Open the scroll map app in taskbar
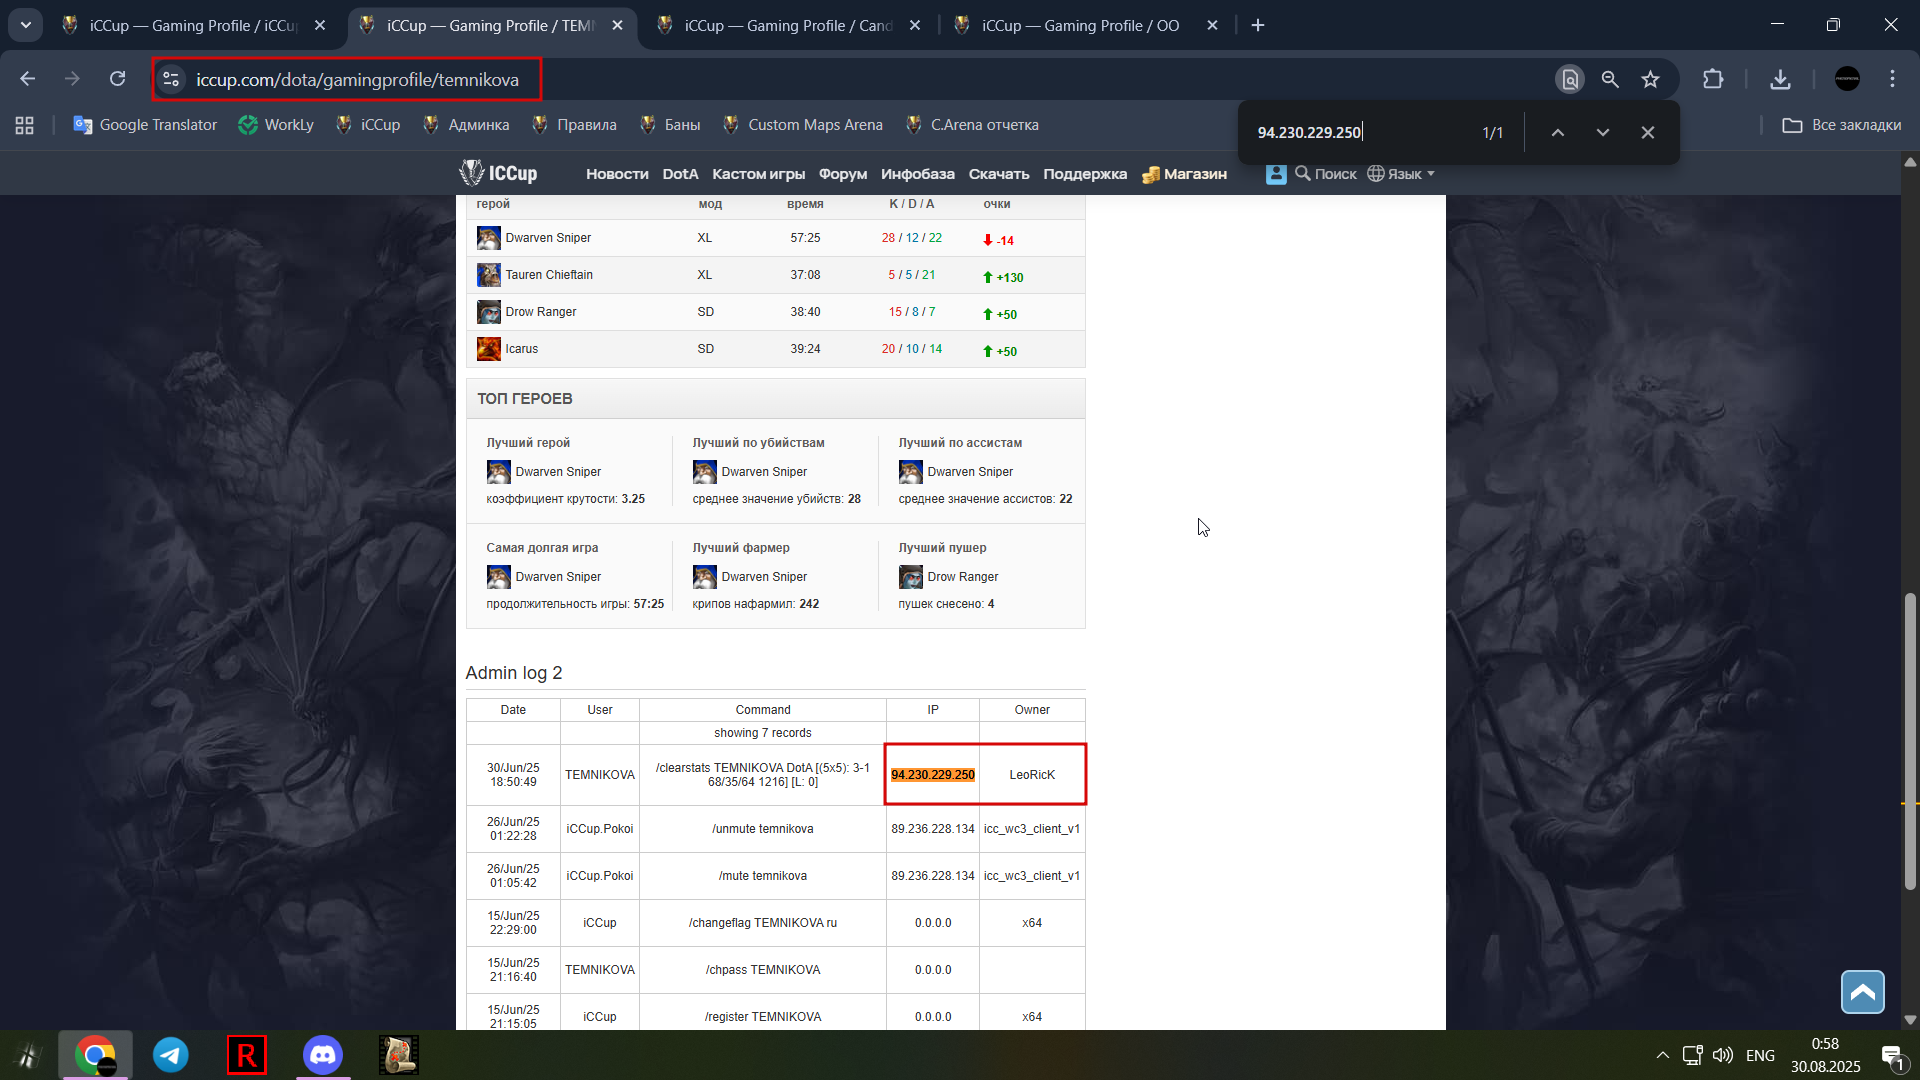The height and width of the screenshot is (1080, 1920). tap(398, 1055)
